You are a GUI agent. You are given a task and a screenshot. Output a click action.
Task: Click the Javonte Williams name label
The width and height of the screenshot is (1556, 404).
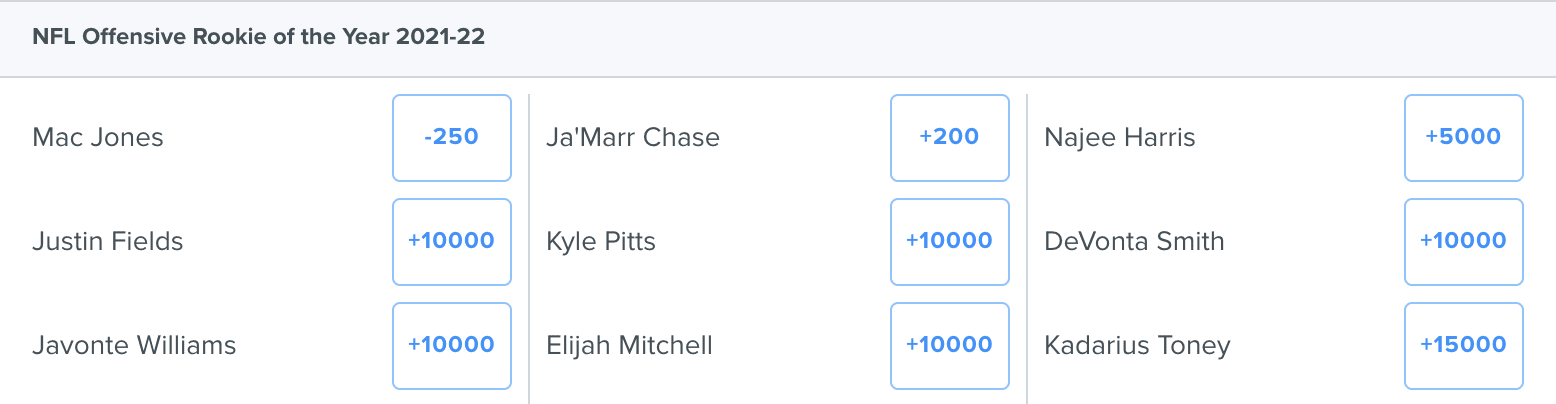click(134, 345)
